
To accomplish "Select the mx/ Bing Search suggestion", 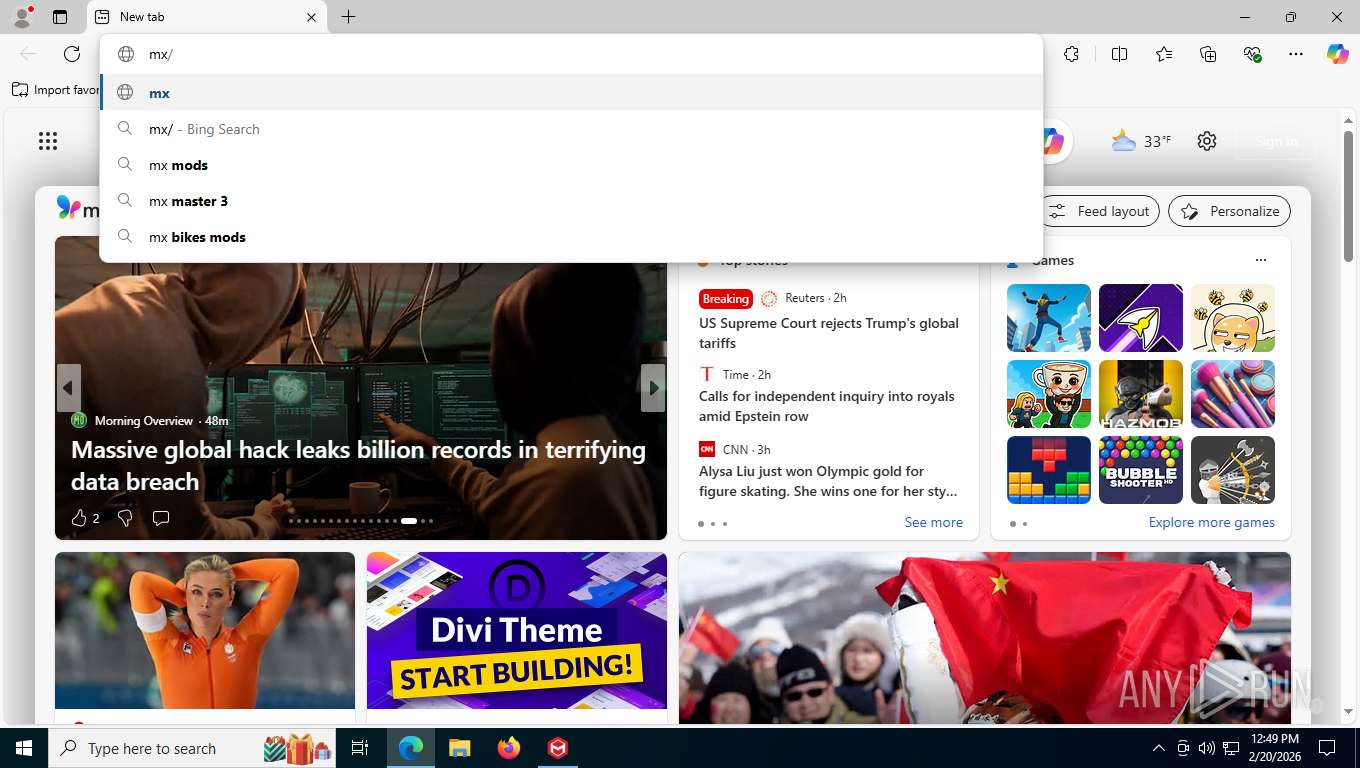I will click(x=572, y=129).
